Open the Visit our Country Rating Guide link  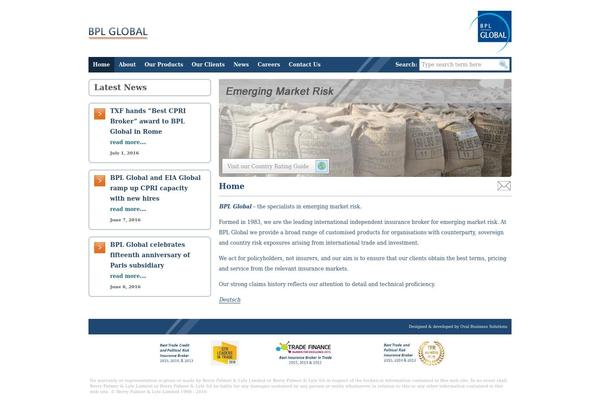pos(276,166)
